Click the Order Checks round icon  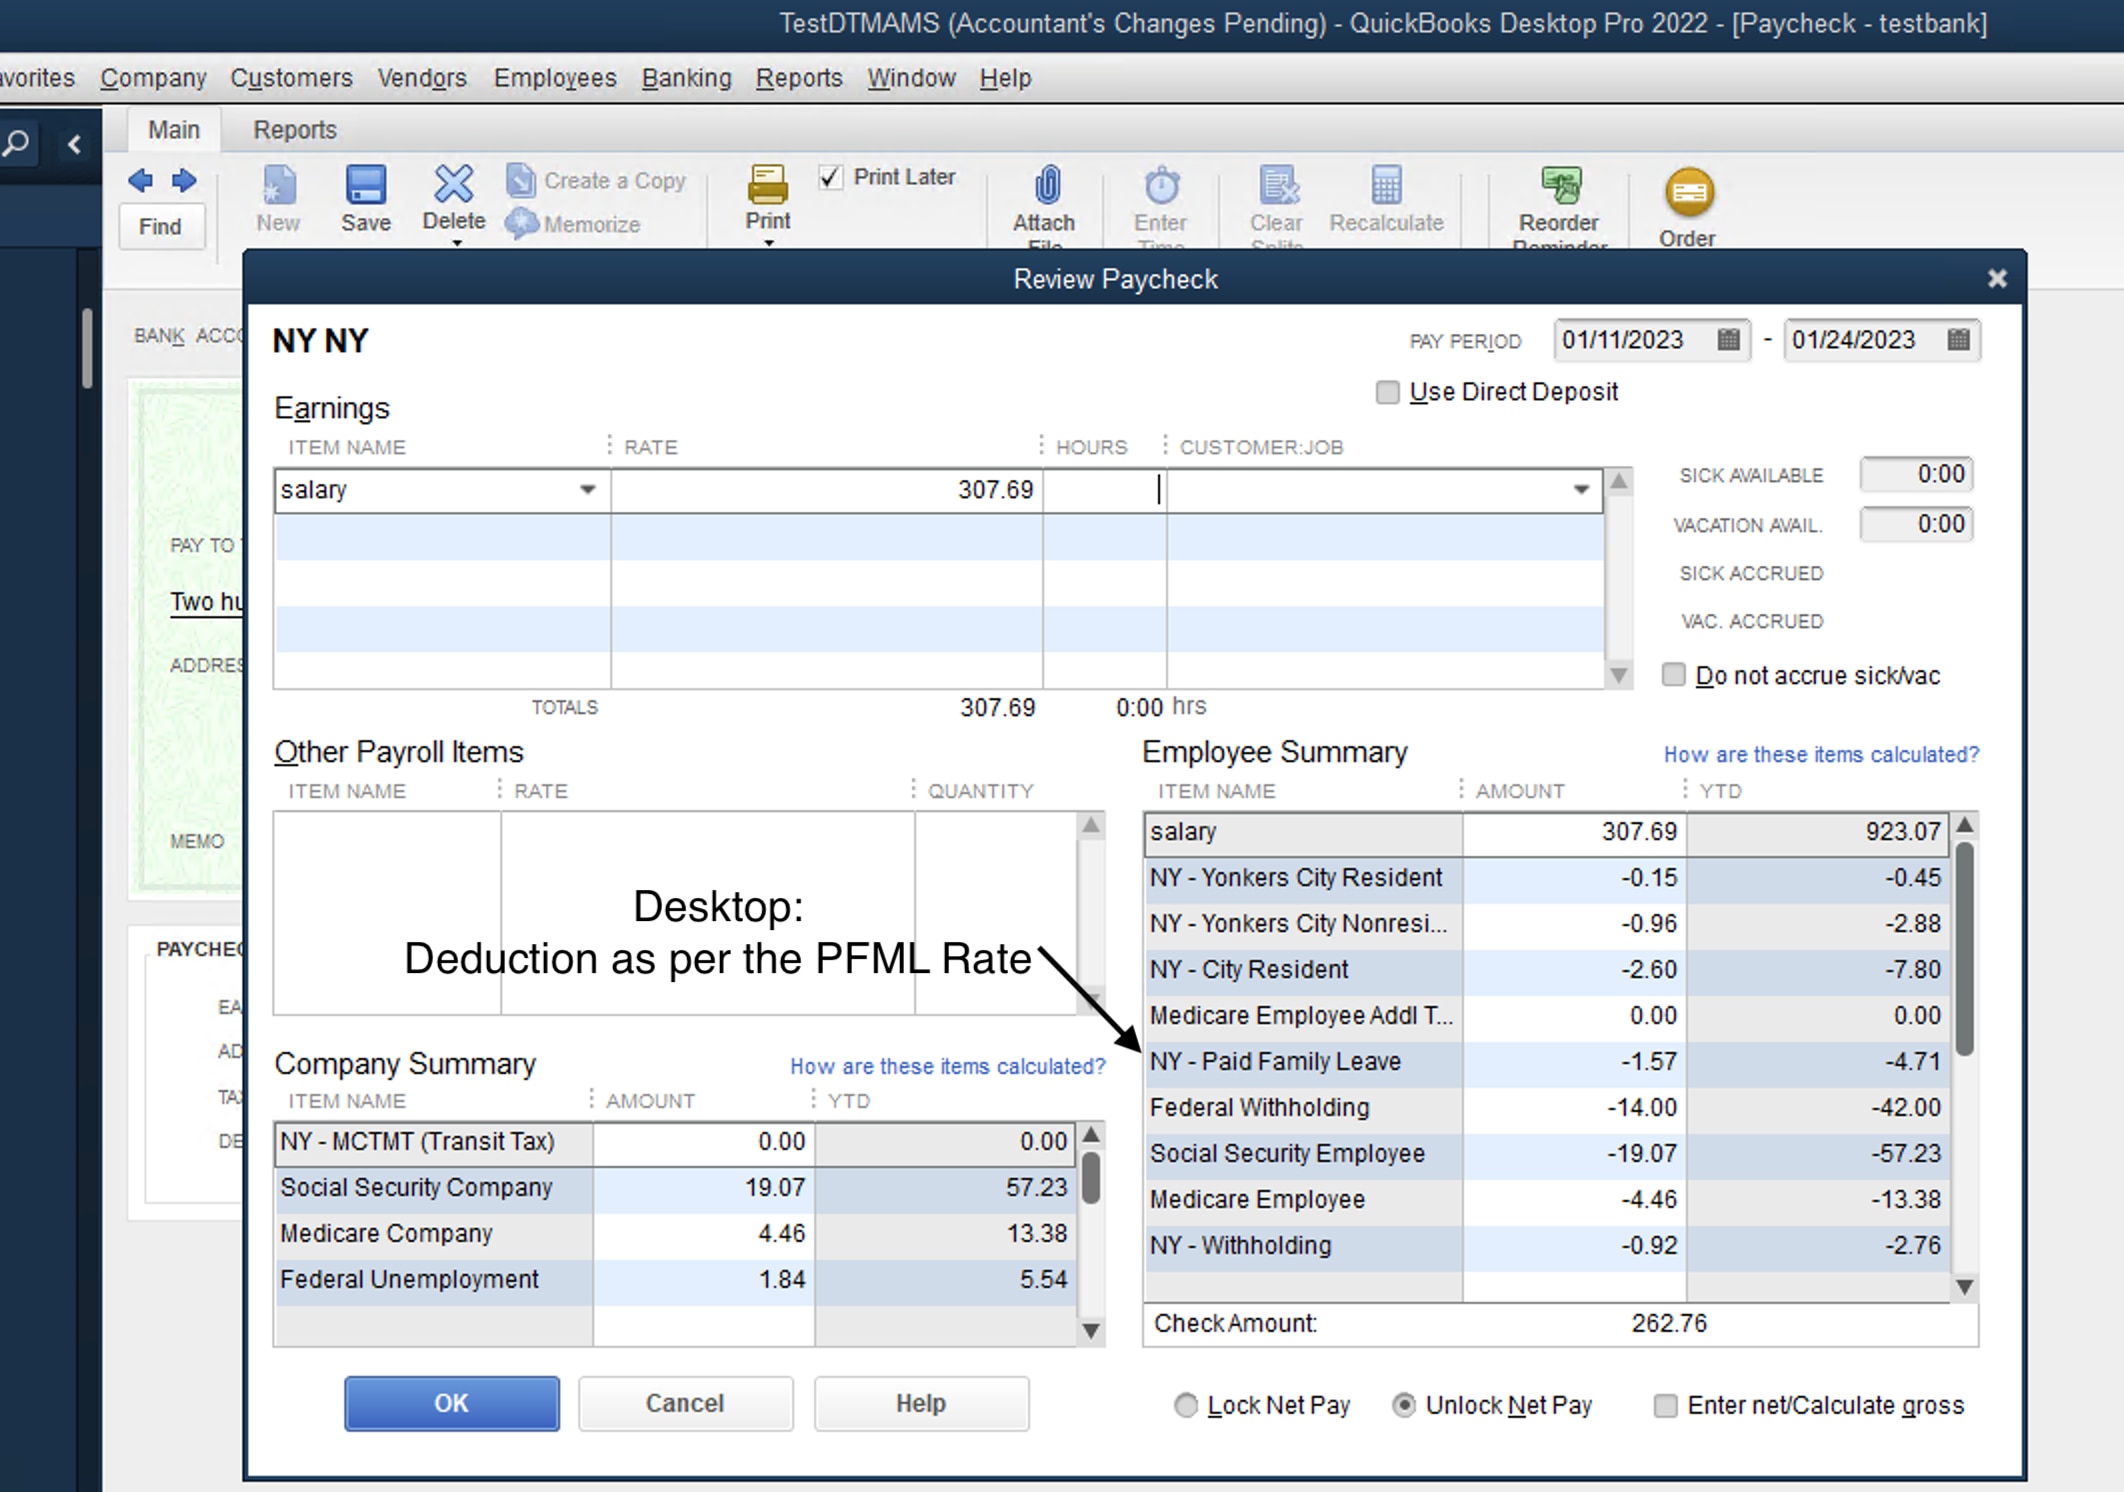pyautogui.click(x=1689, y=192)
